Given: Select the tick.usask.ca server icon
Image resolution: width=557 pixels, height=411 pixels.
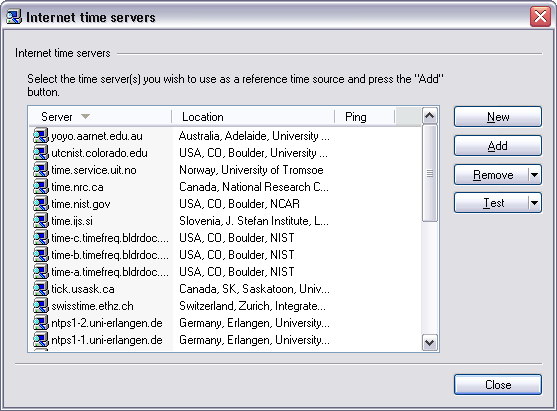Looking at the screenshot, I should pyautogui.click(x=41, y=289).
